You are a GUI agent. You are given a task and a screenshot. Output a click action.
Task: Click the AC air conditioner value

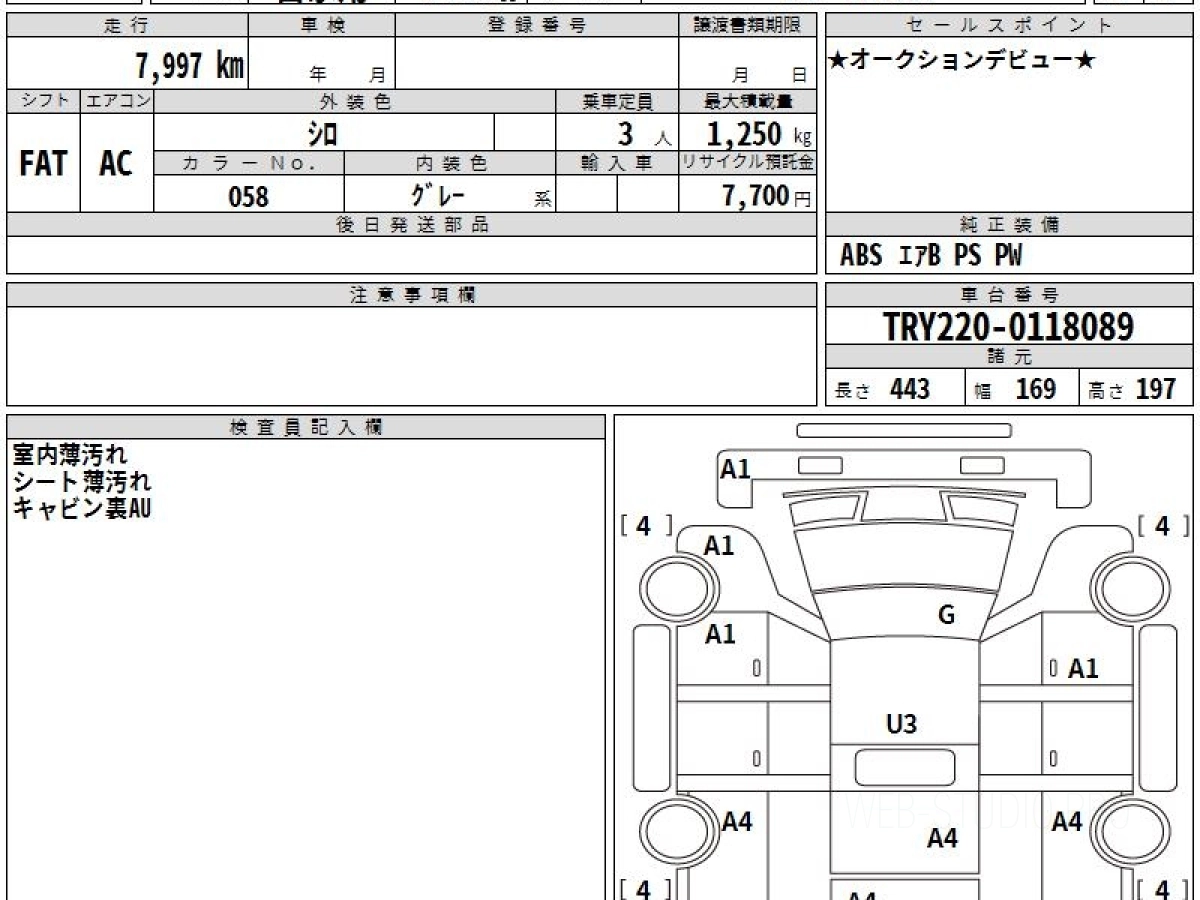[116, 163]
